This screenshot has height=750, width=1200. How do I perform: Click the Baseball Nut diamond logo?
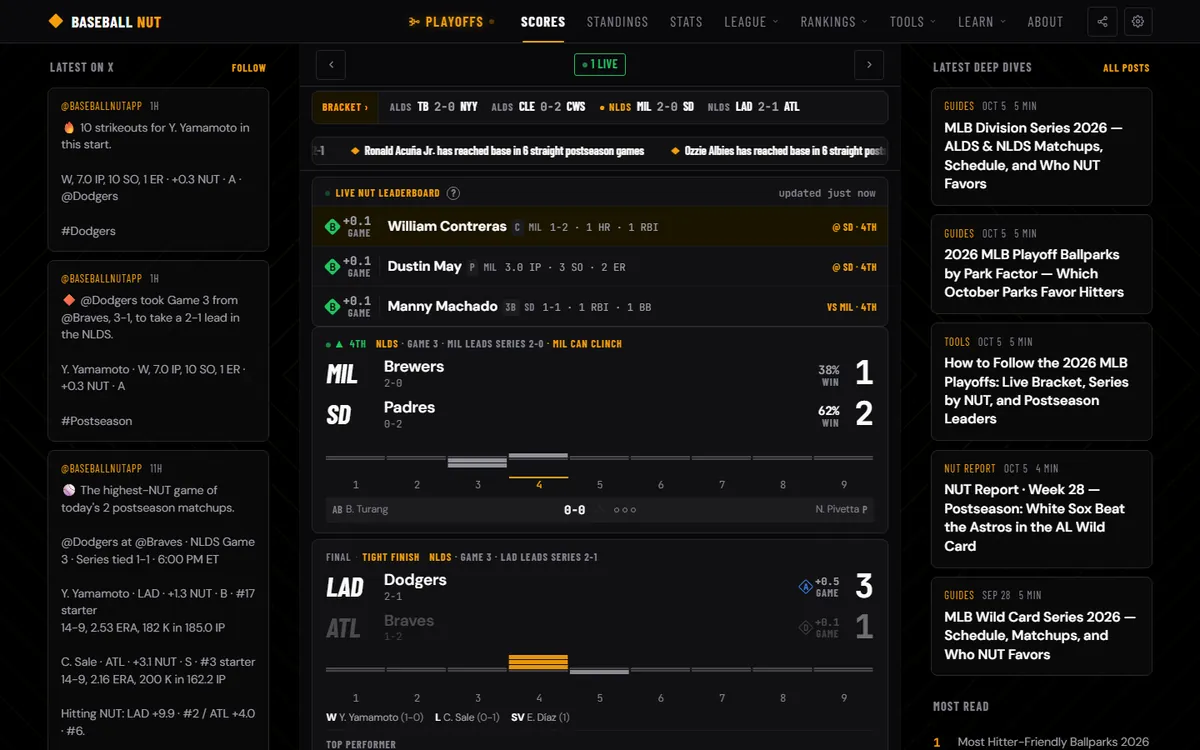[56, 21]
